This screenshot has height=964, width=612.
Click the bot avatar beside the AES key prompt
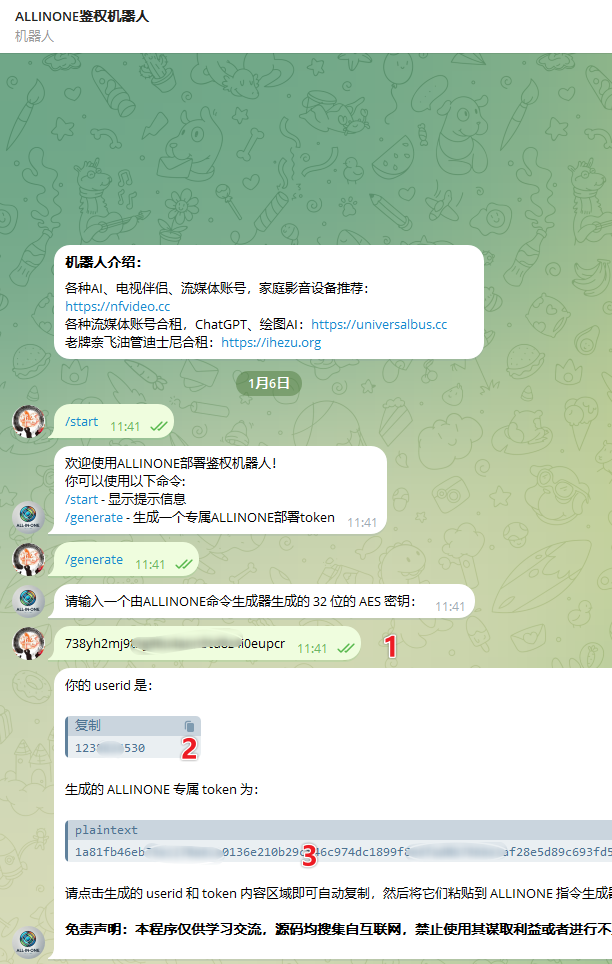pos(28,601)
